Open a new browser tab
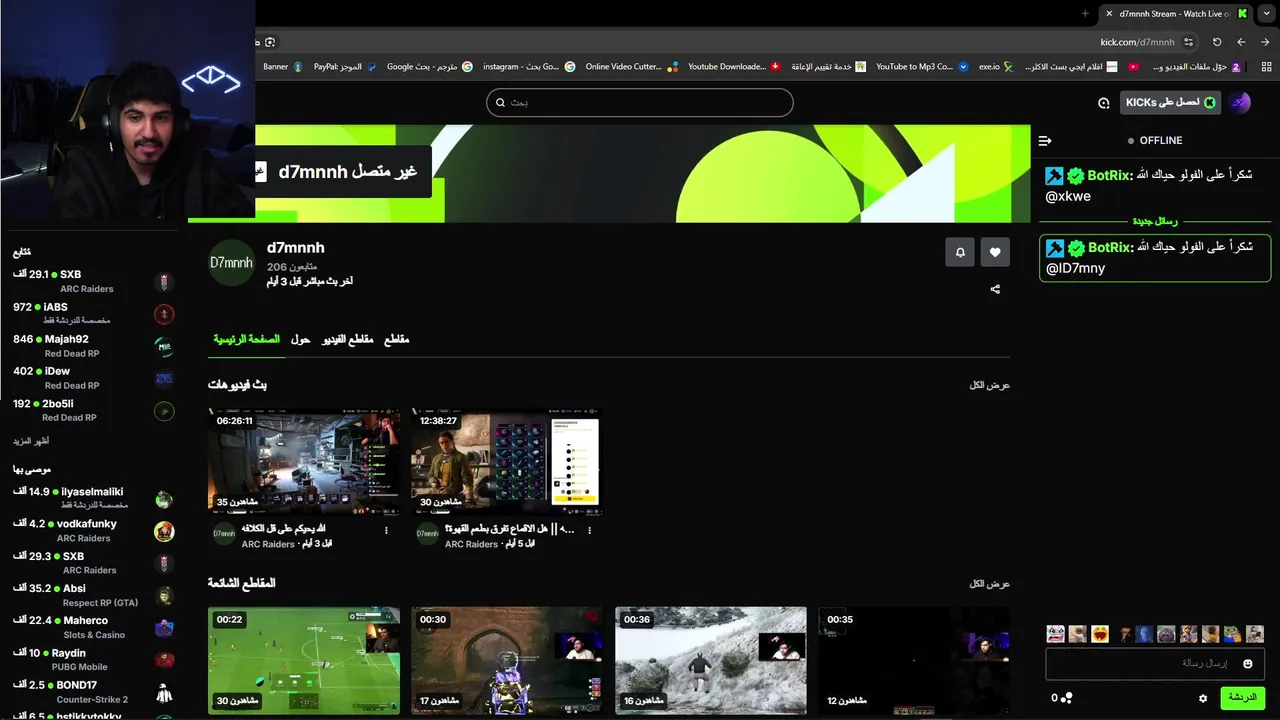Image resolution: width=1280 pixels, height=720 pixels. pos(1085,14)
